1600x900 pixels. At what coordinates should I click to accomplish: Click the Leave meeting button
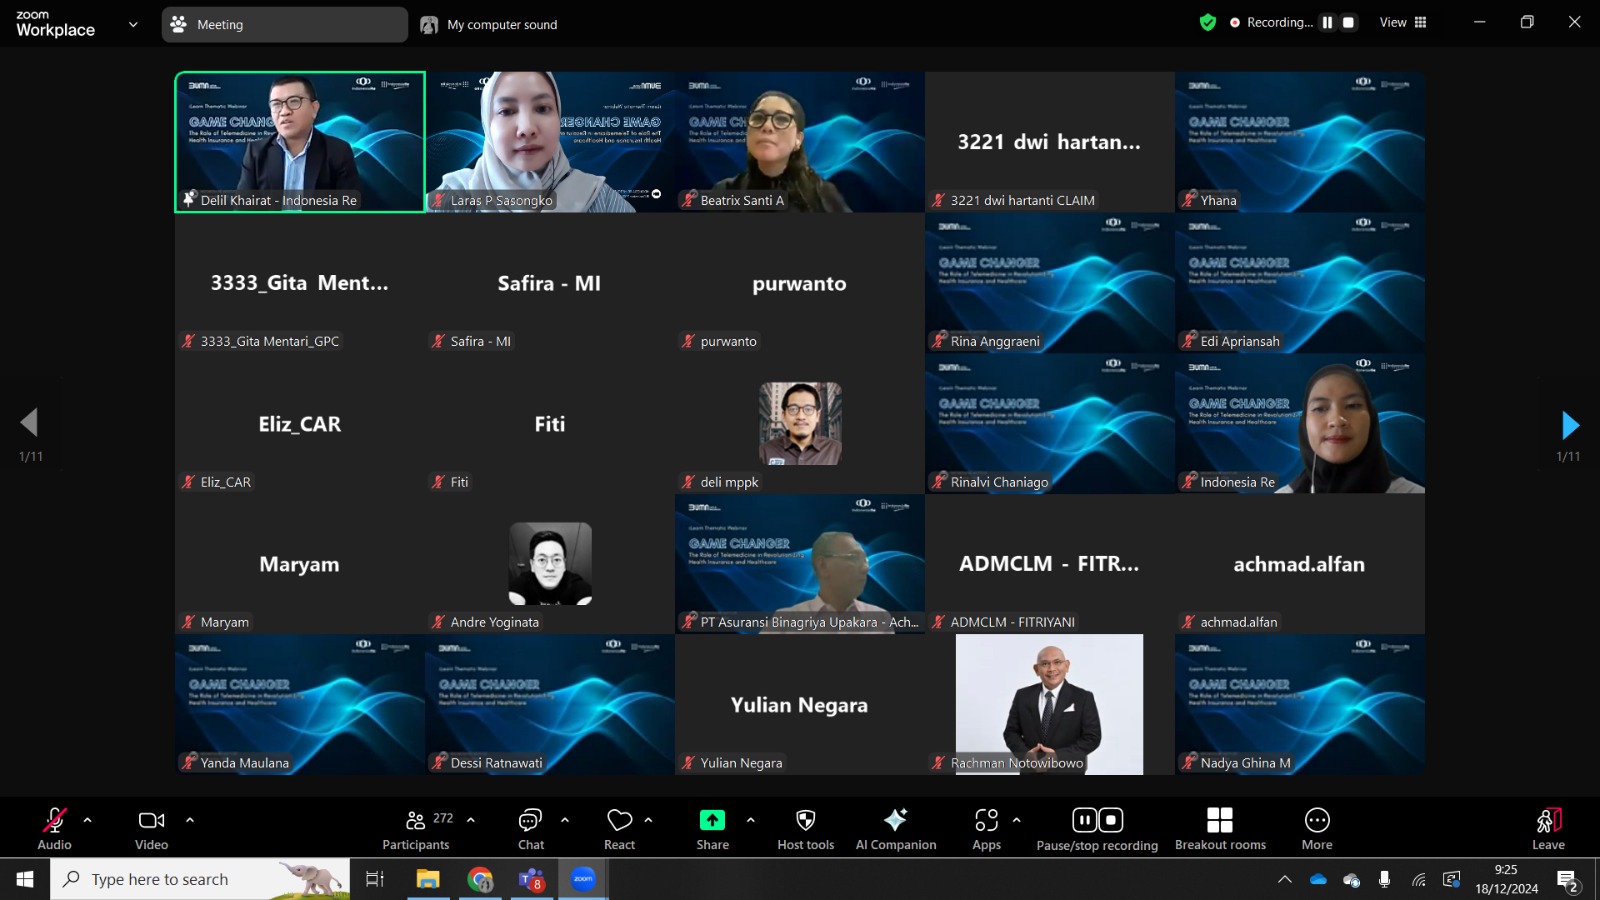point(1548,830)
